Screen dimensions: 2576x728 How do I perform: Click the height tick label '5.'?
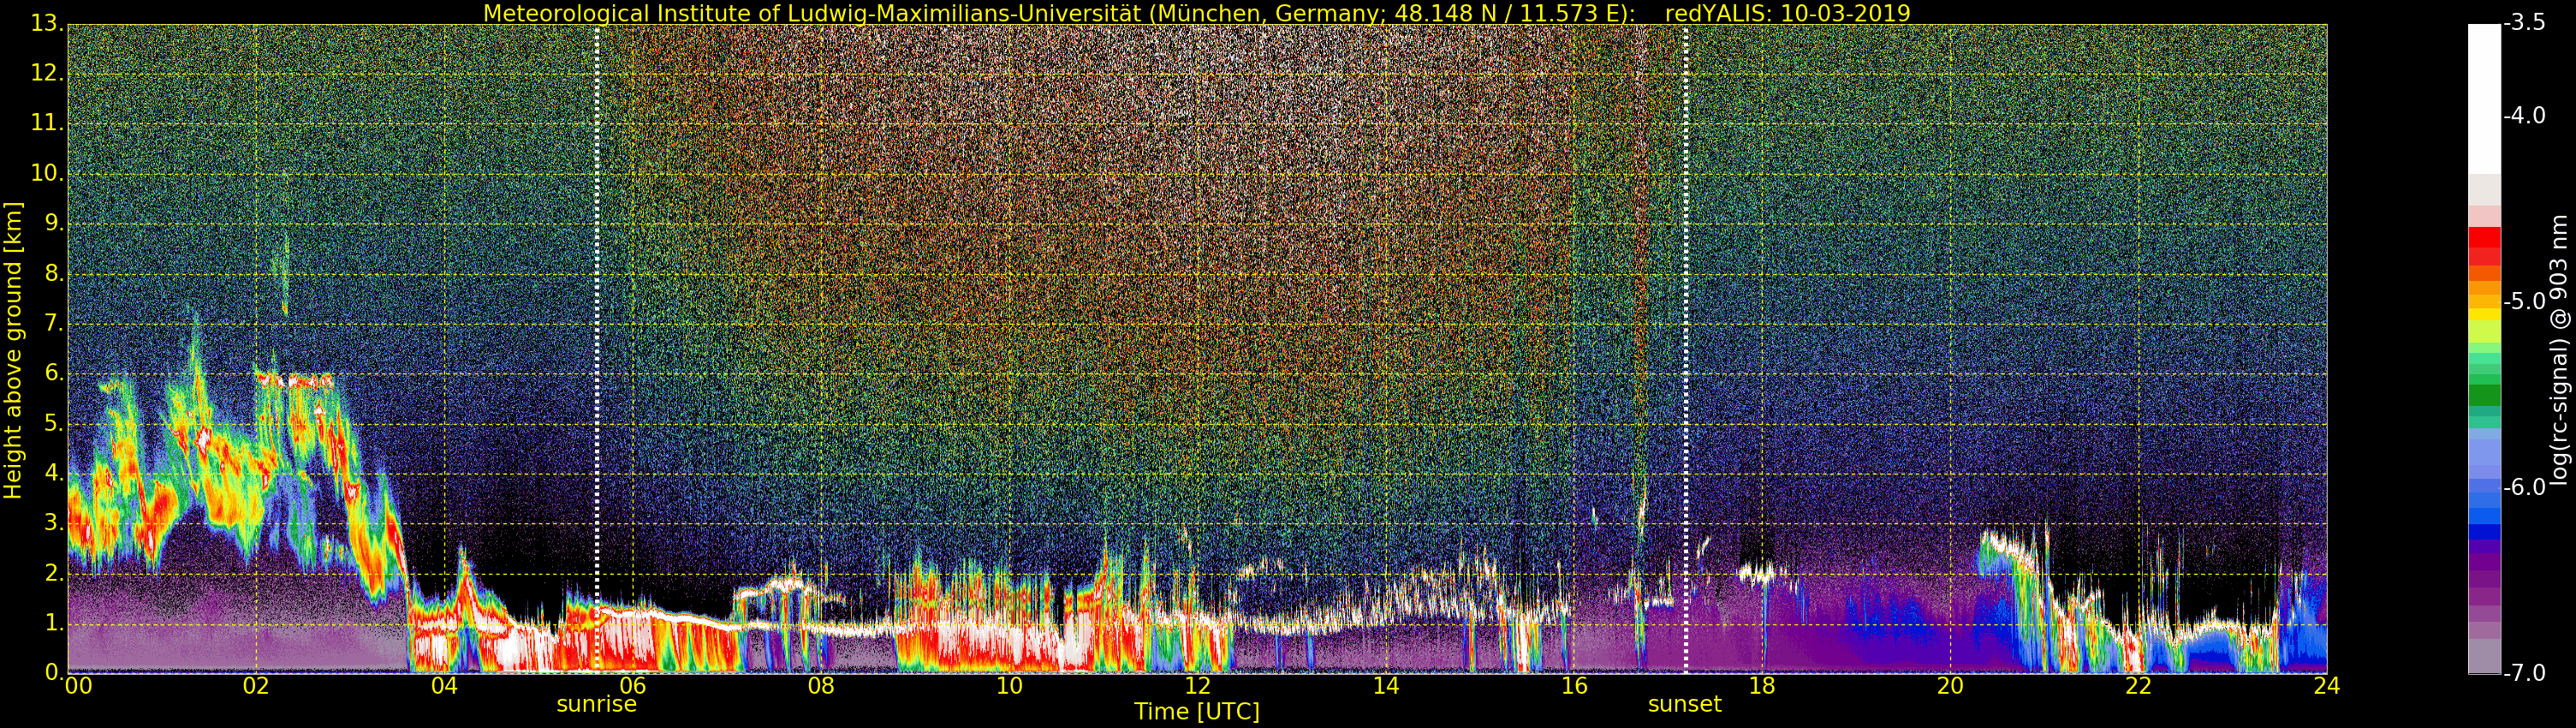click(x=53, y=424)
